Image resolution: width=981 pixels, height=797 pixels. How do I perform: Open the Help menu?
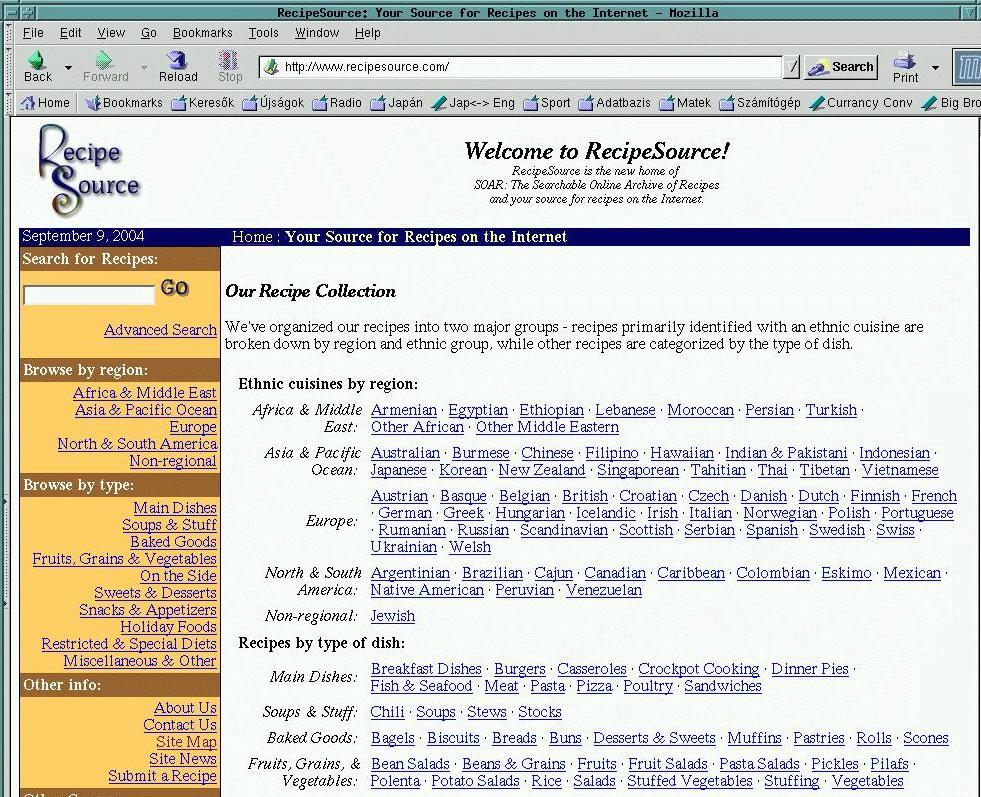click(x=367, y=33)
